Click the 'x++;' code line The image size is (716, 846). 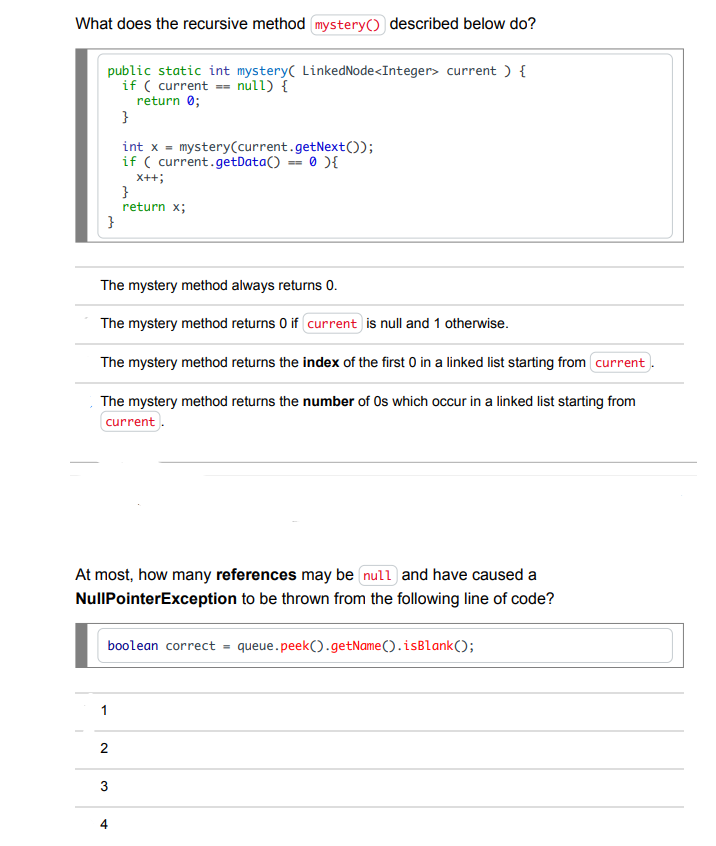(150, 177)
